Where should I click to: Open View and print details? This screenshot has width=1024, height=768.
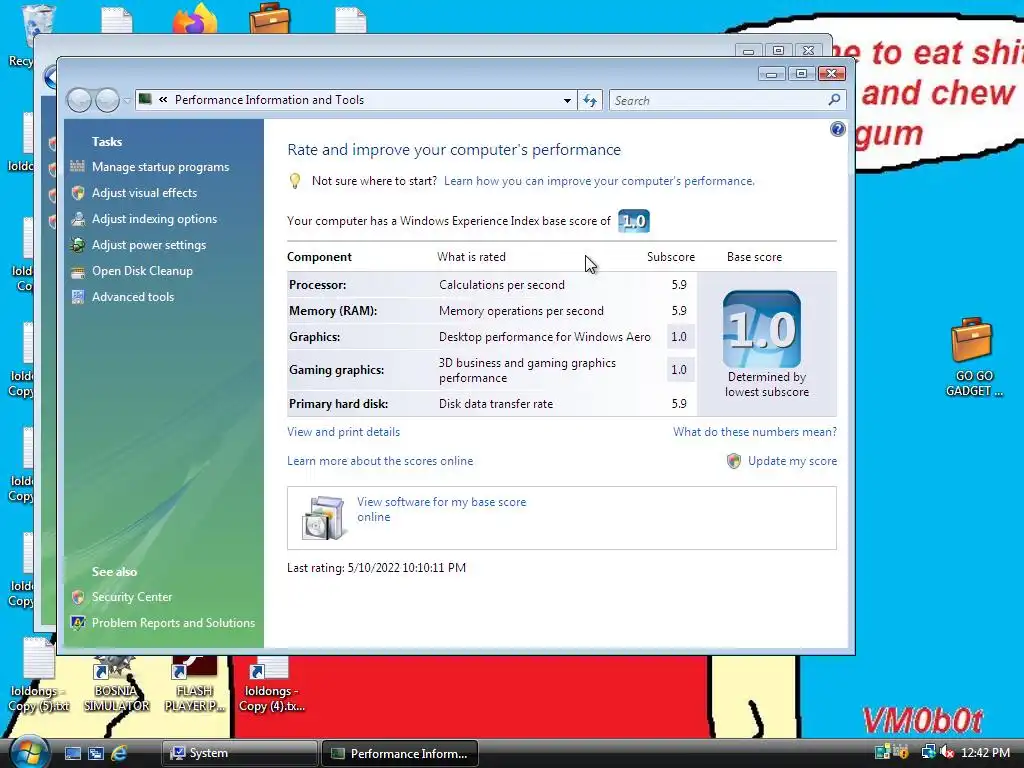click(x=344, y=432)
